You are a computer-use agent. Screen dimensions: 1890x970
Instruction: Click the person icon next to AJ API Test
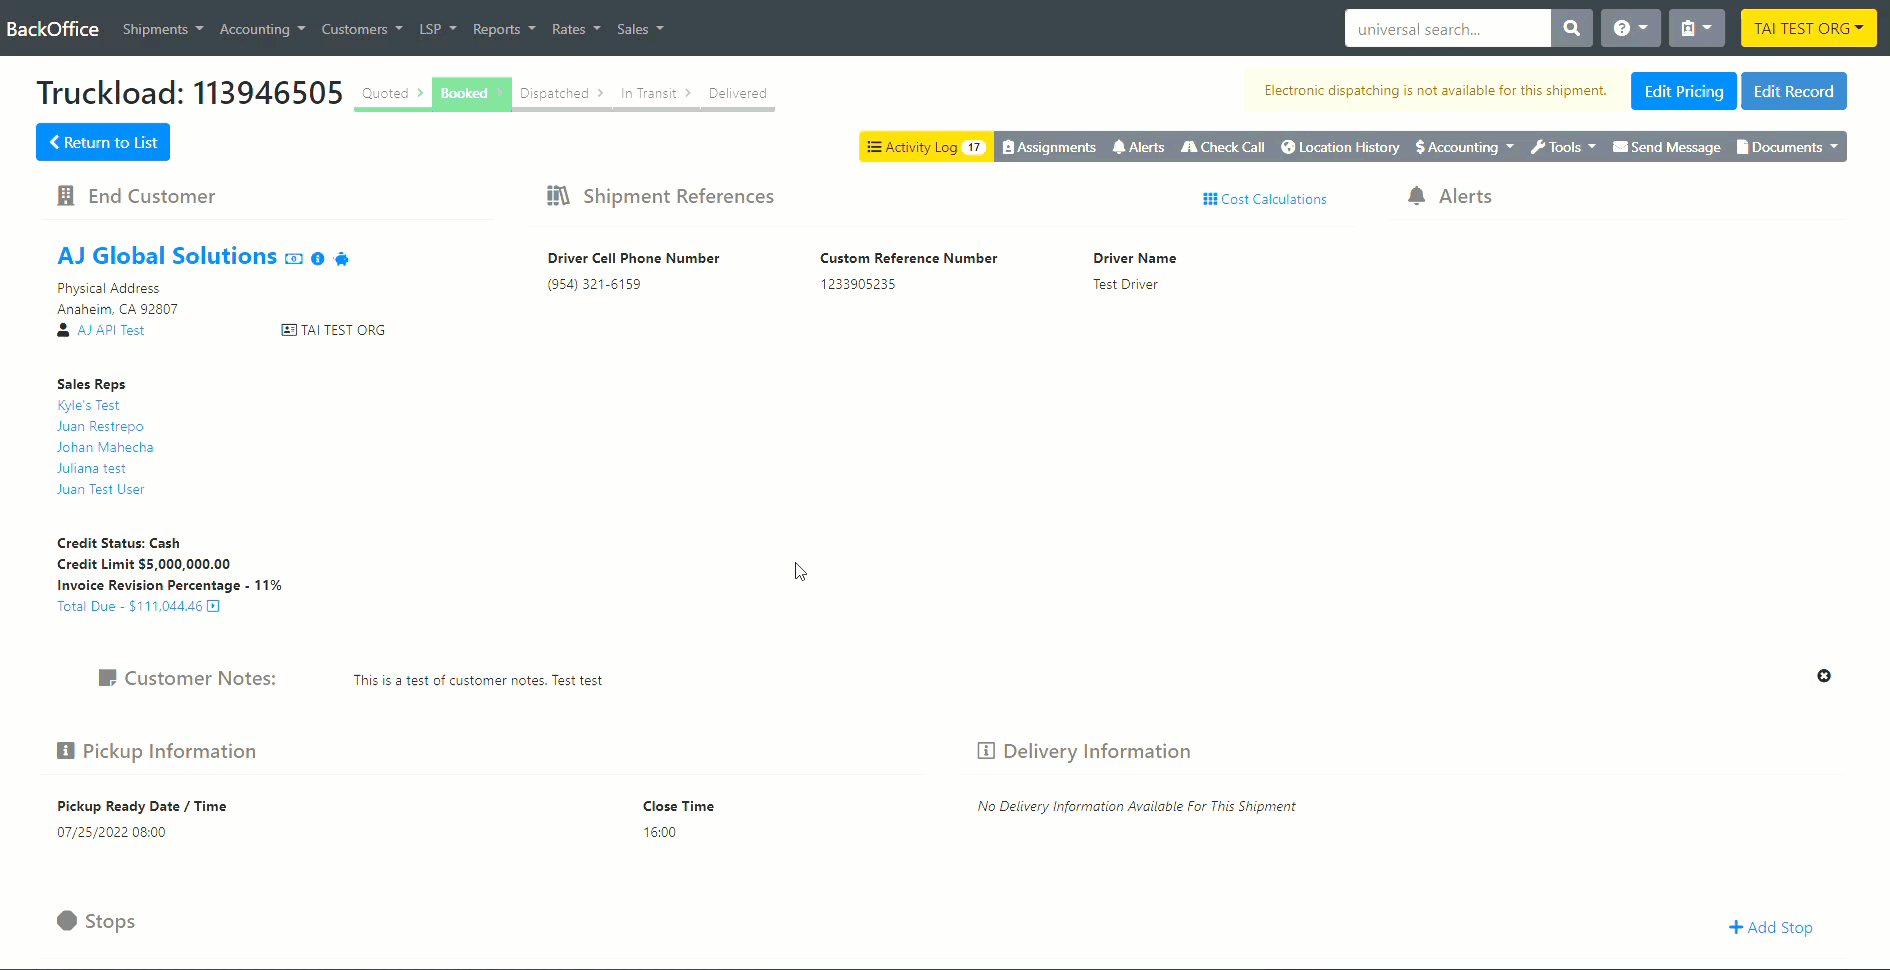[x=63, y=330]
